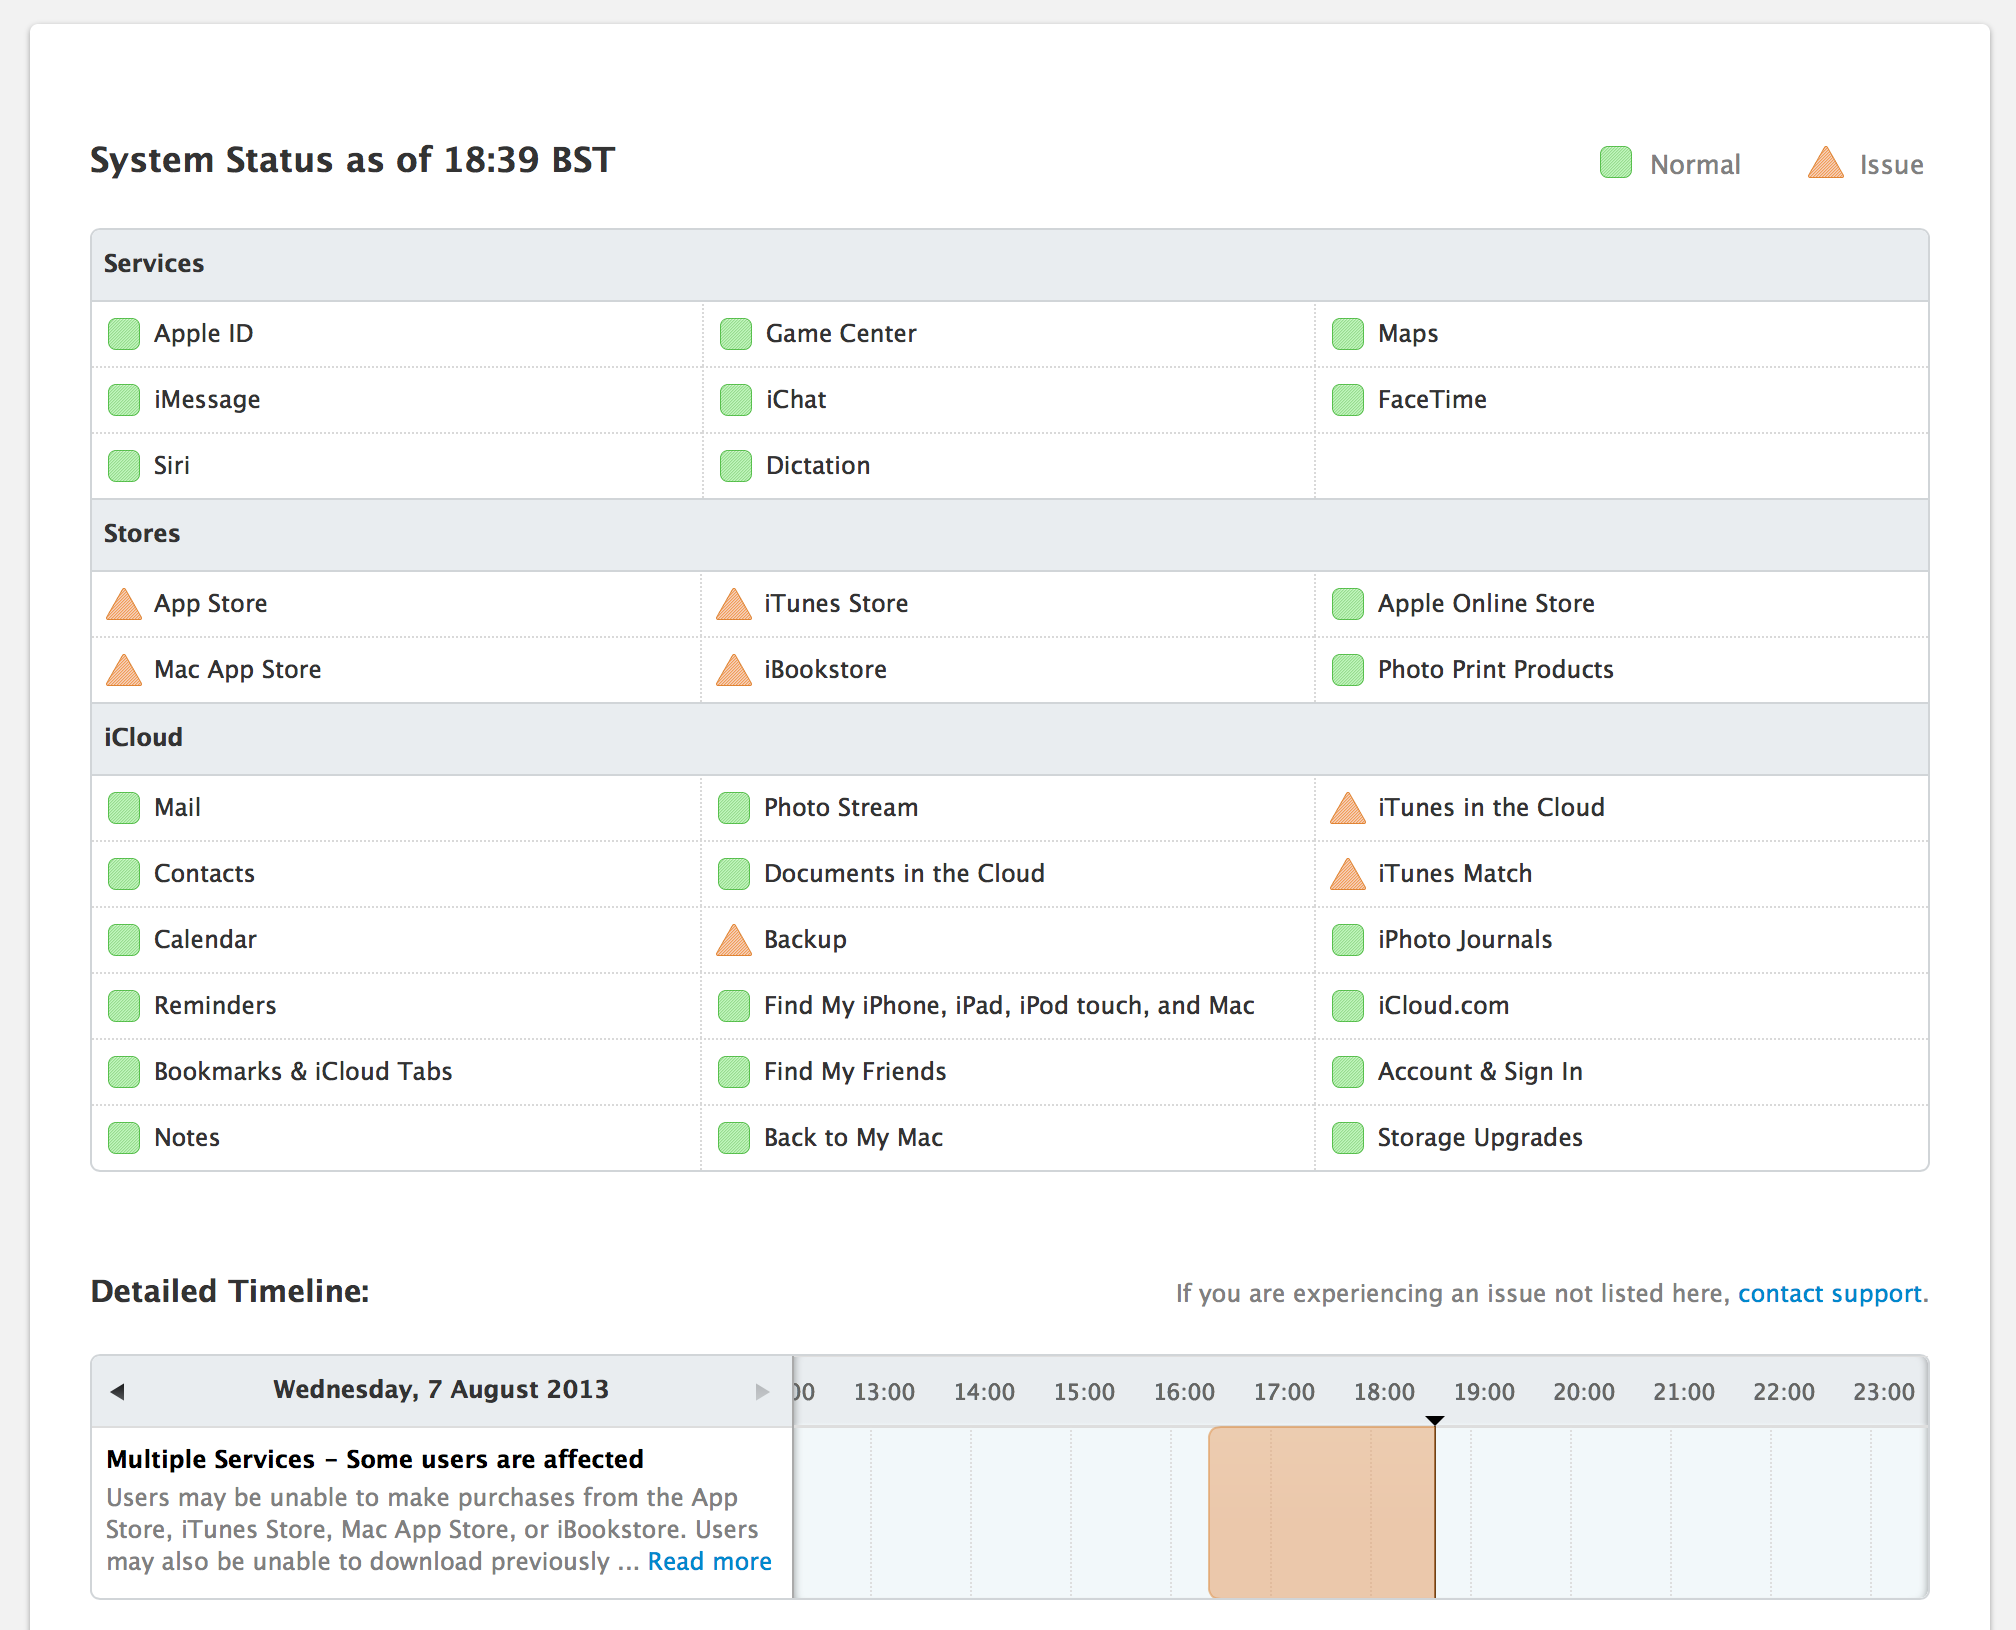Click the Issue legend triangle icon

coord(1826,162)
